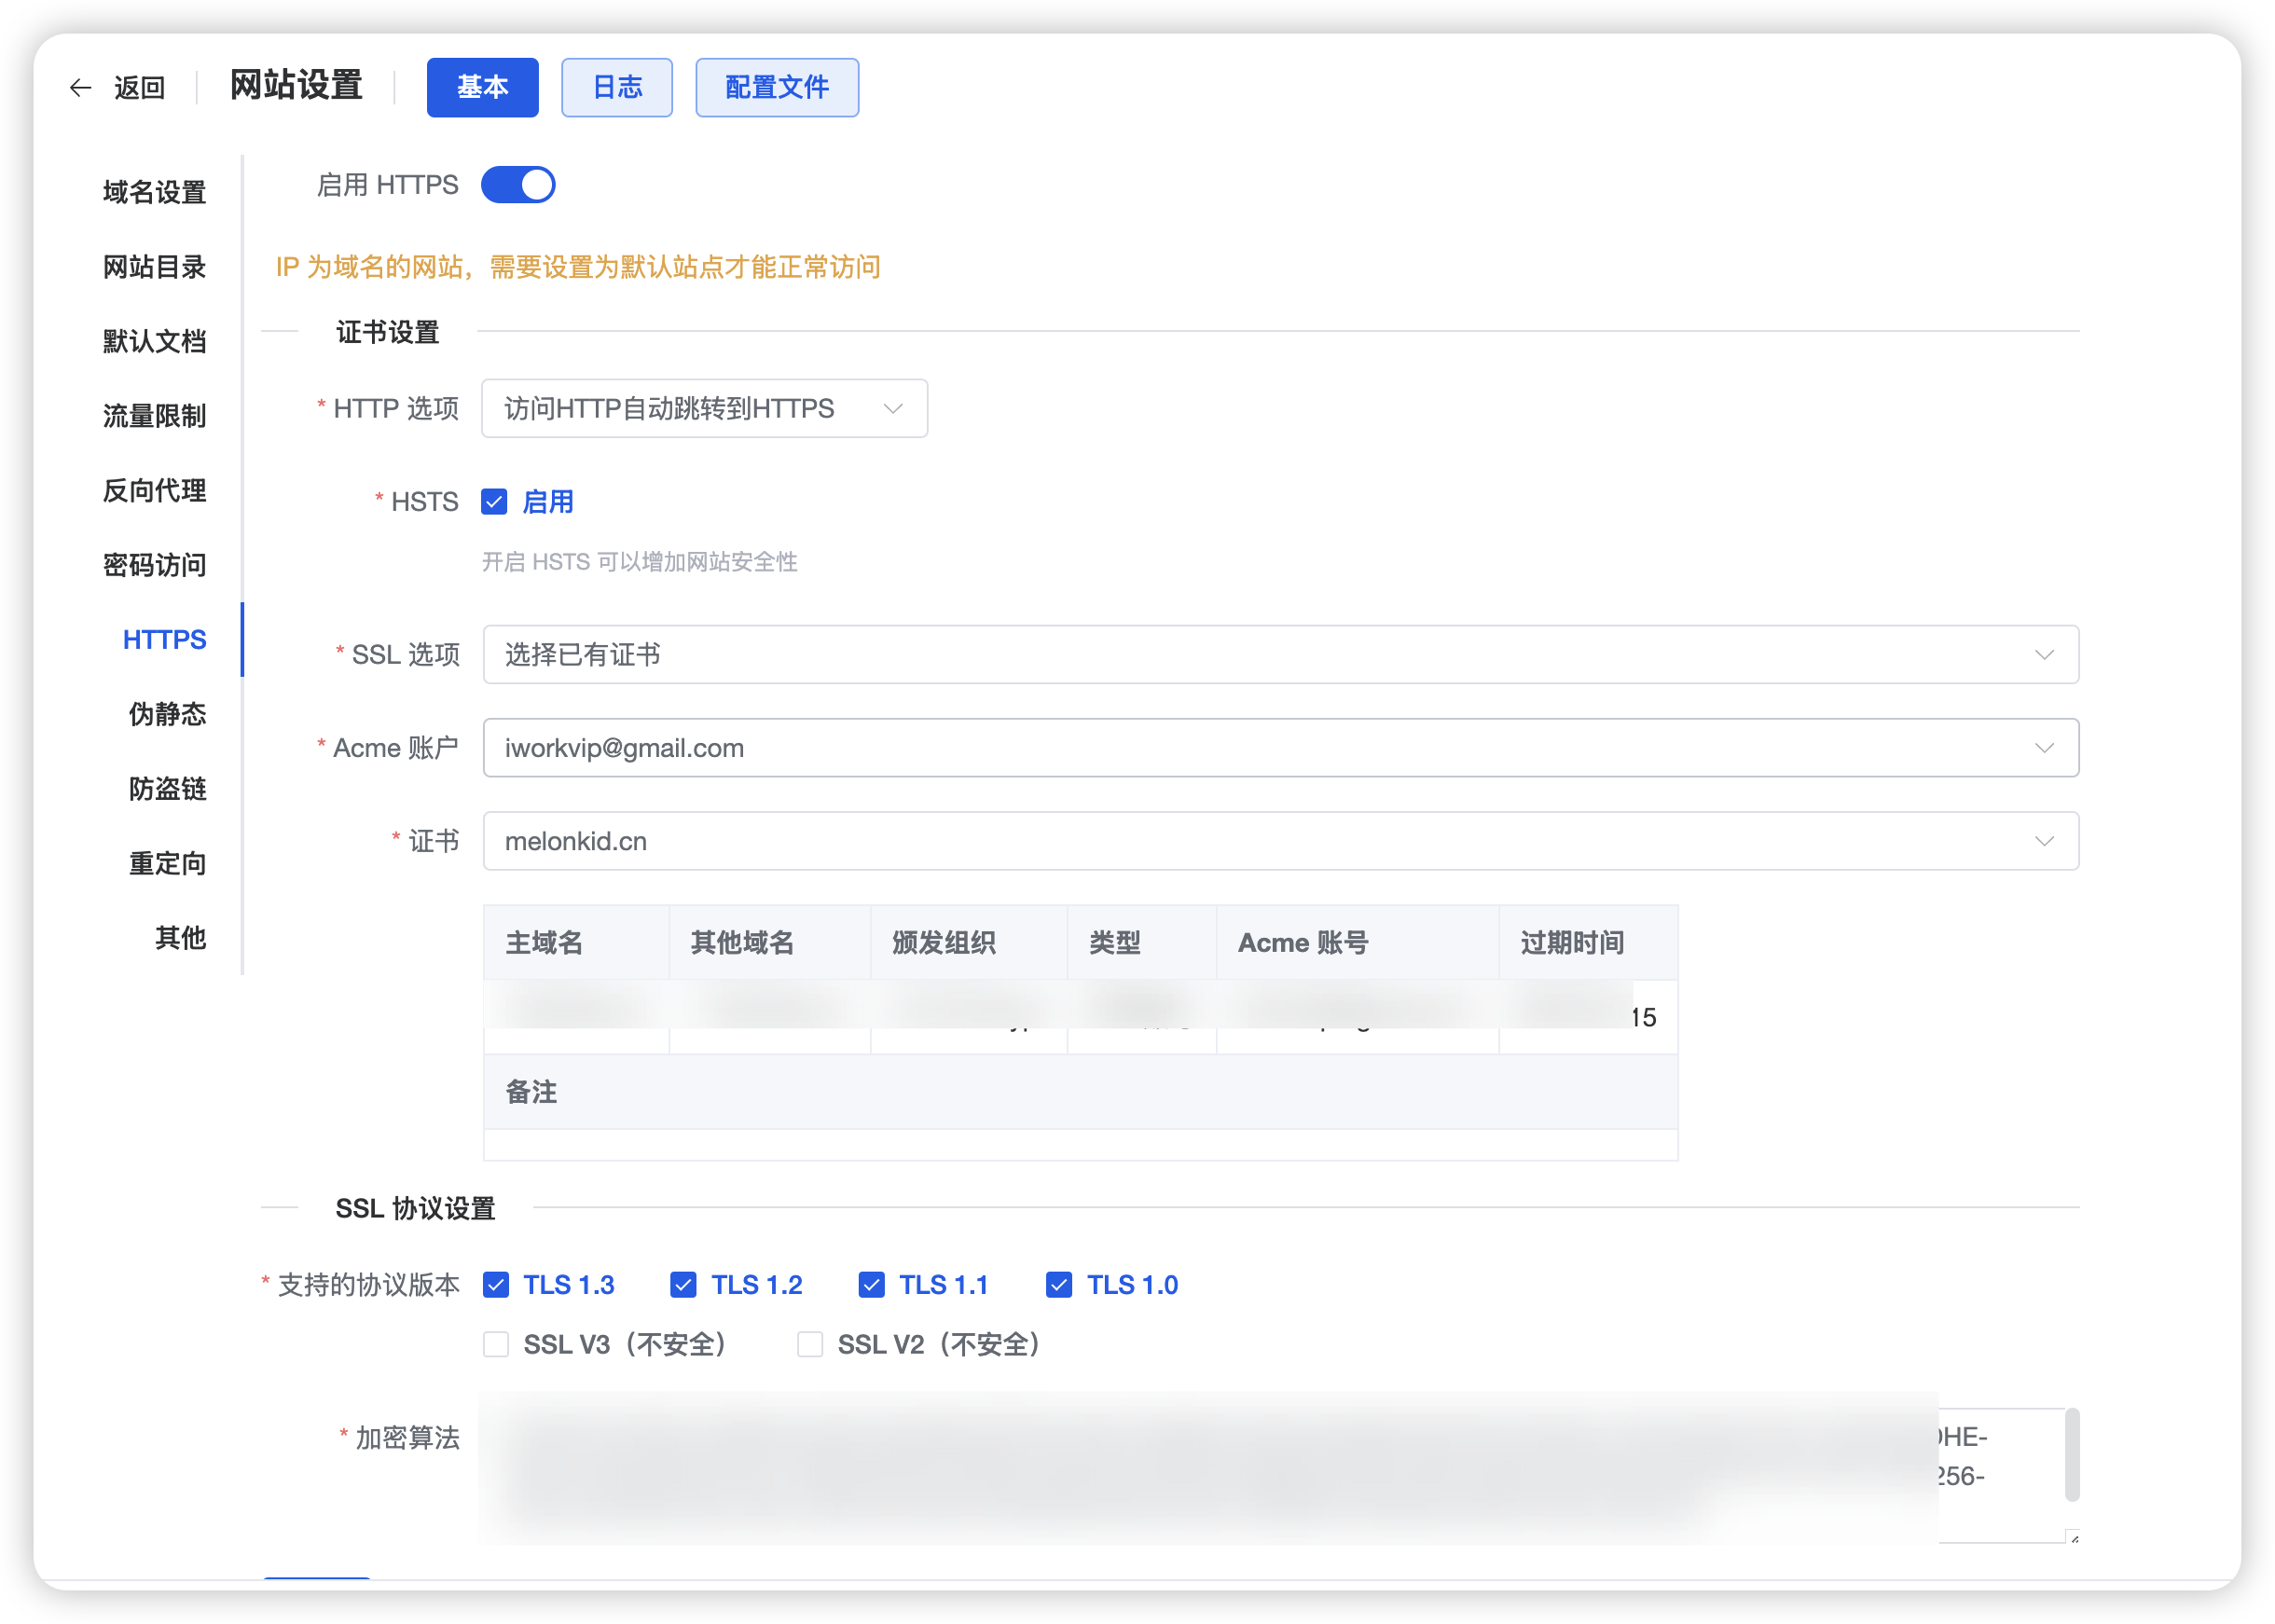
Task: Select 反向代理 from the sidebar
Action: (x=153, y=490)
